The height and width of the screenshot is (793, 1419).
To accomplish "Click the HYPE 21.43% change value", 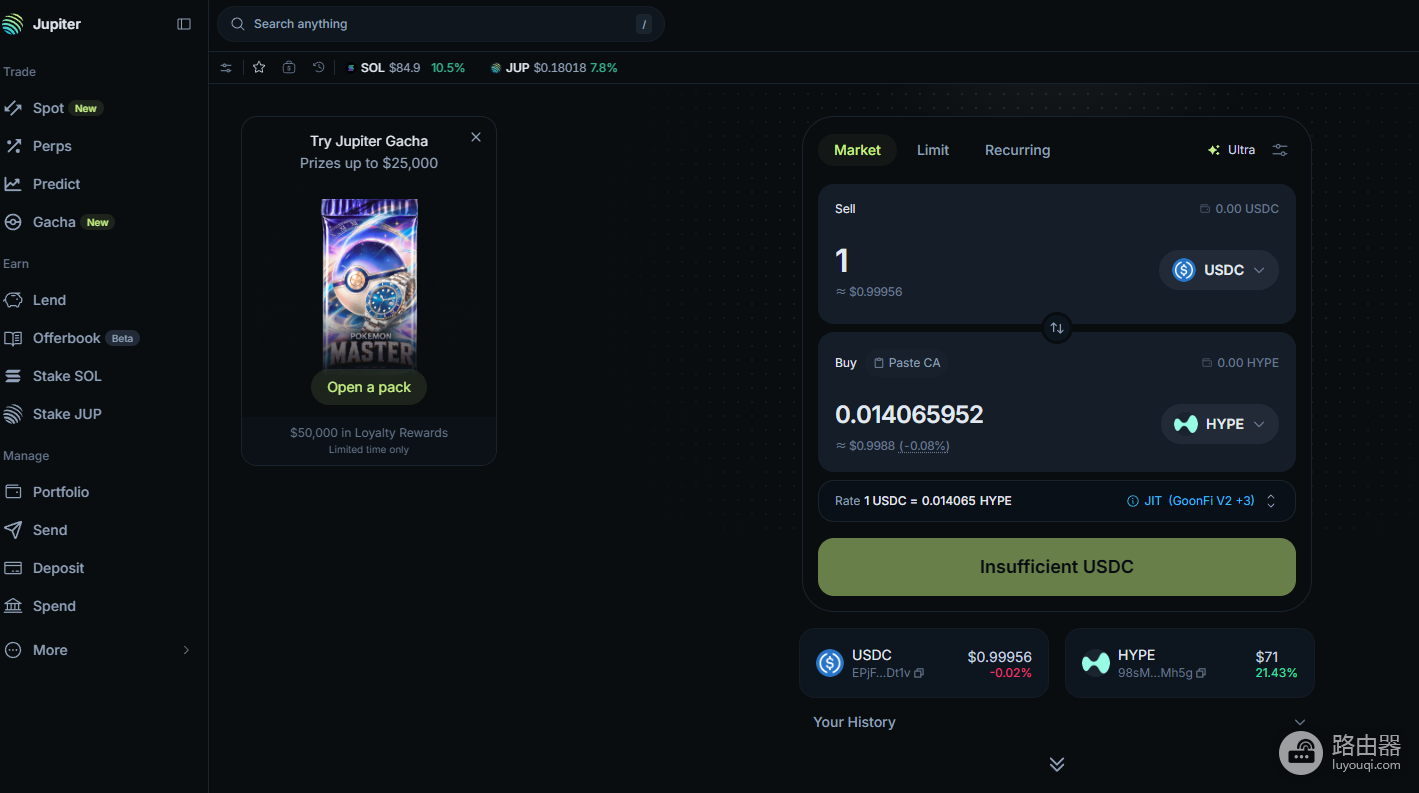I will 1276,673.
